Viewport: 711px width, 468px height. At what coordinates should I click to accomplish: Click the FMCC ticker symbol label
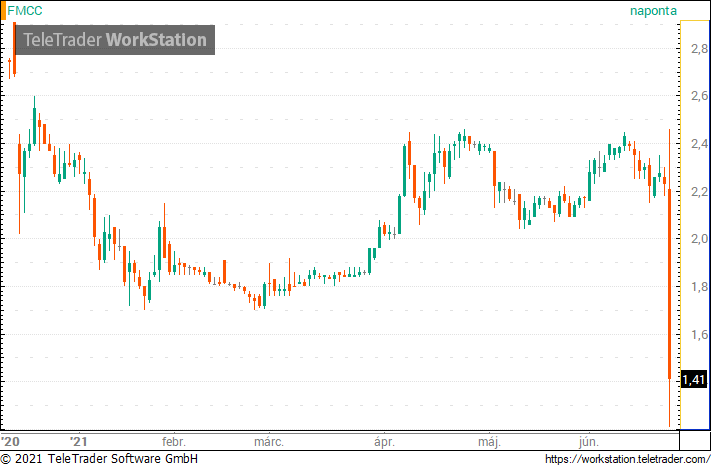click(x=25, y=10)
